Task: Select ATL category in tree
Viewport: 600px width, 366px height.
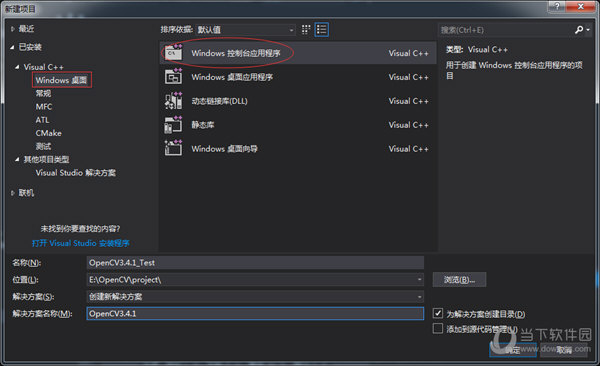Action: (x=42, y=120)
